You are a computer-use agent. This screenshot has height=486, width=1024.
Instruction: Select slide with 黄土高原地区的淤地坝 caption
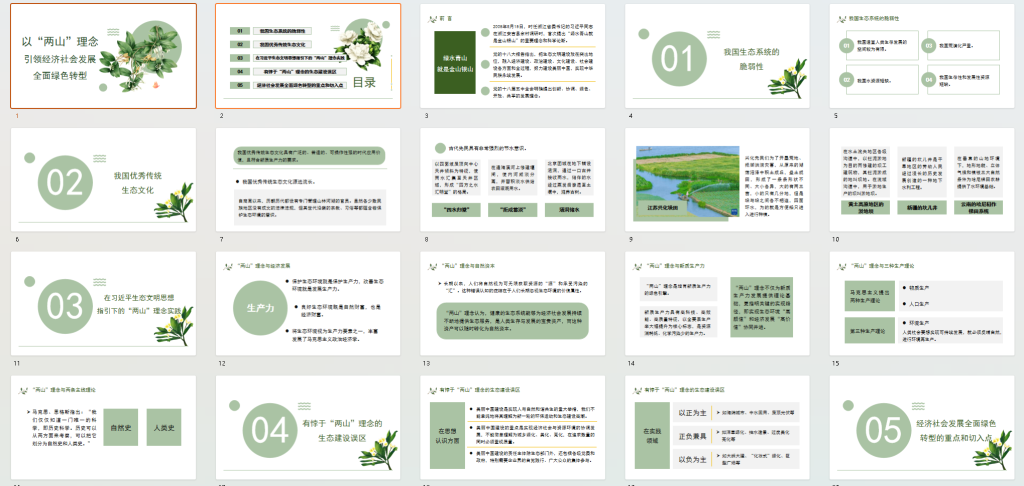coord(922,180)
